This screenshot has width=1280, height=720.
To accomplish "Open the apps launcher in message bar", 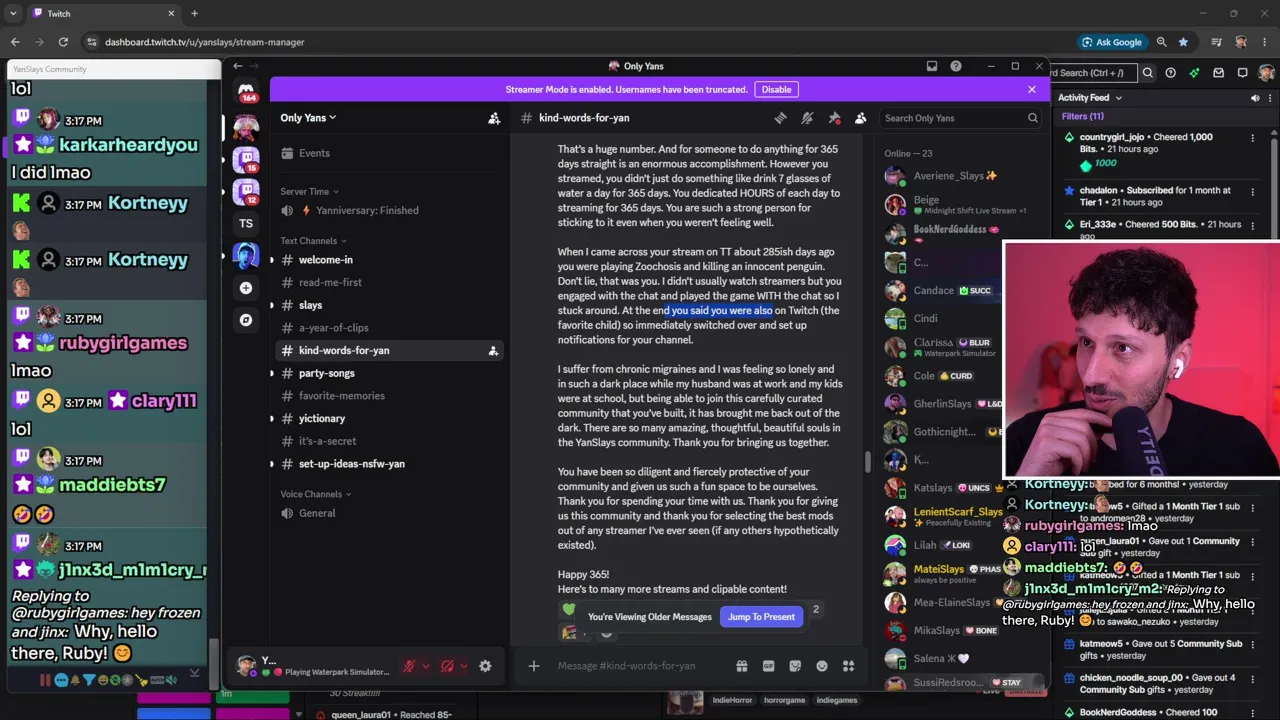I will coord(848,666).
